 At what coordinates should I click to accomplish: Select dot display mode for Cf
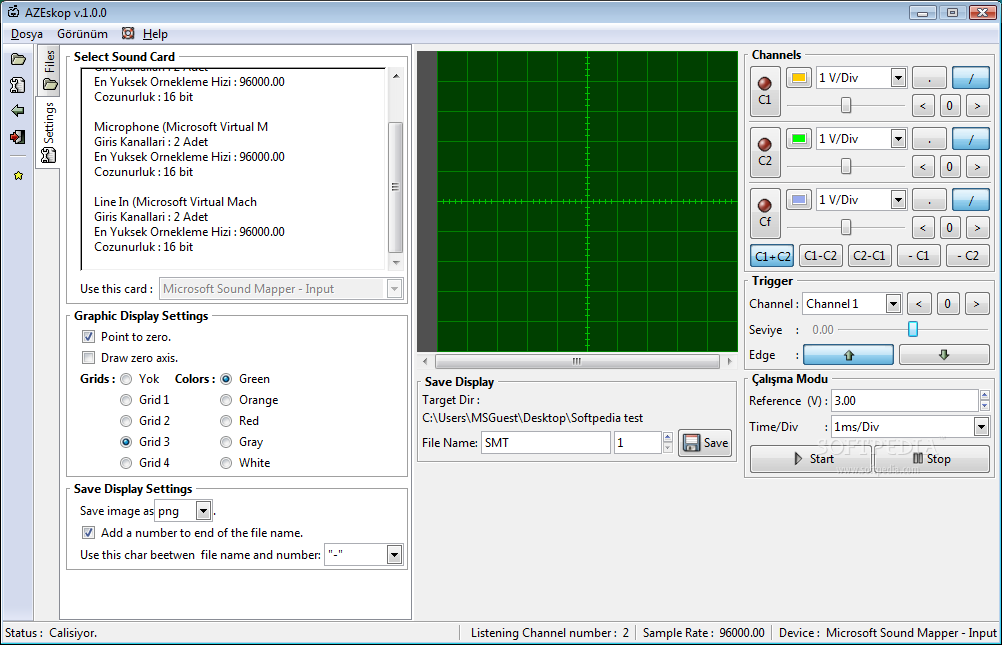[929, 199]
